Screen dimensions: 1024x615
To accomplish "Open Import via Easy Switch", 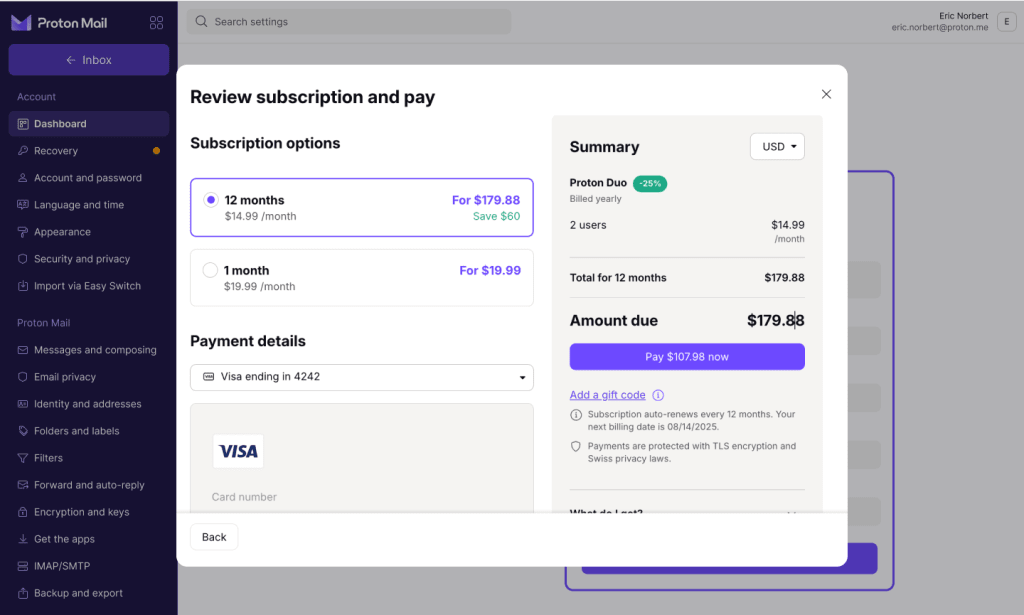I will [89, 286].
